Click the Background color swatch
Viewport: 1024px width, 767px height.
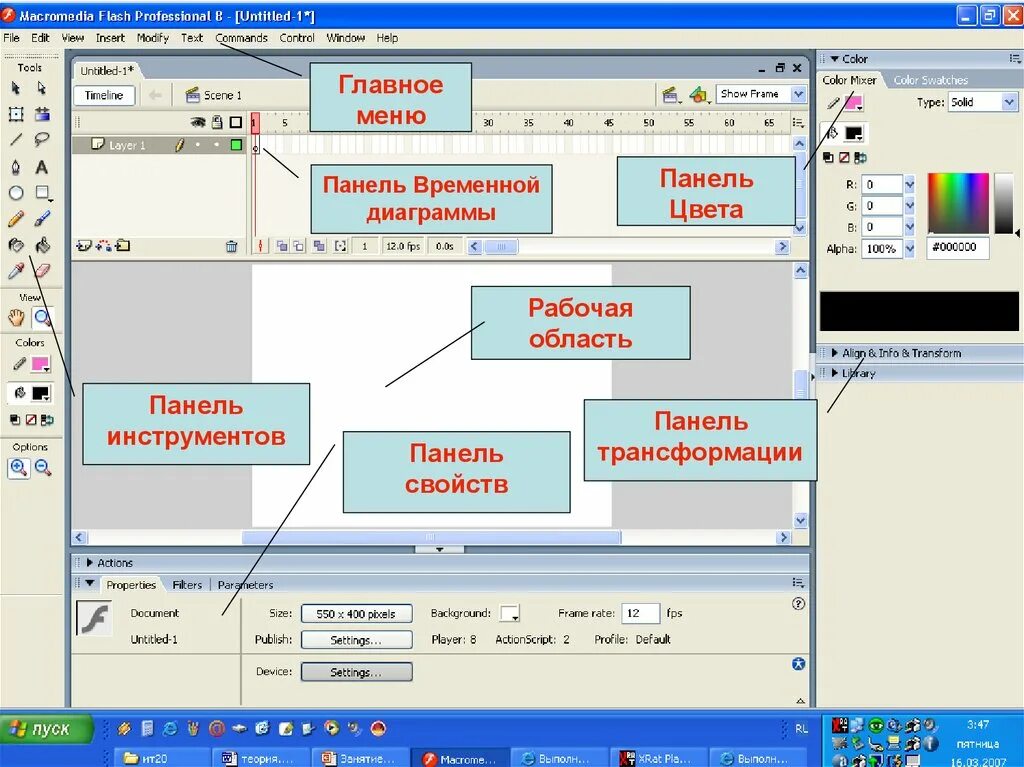tap(509, 613)
